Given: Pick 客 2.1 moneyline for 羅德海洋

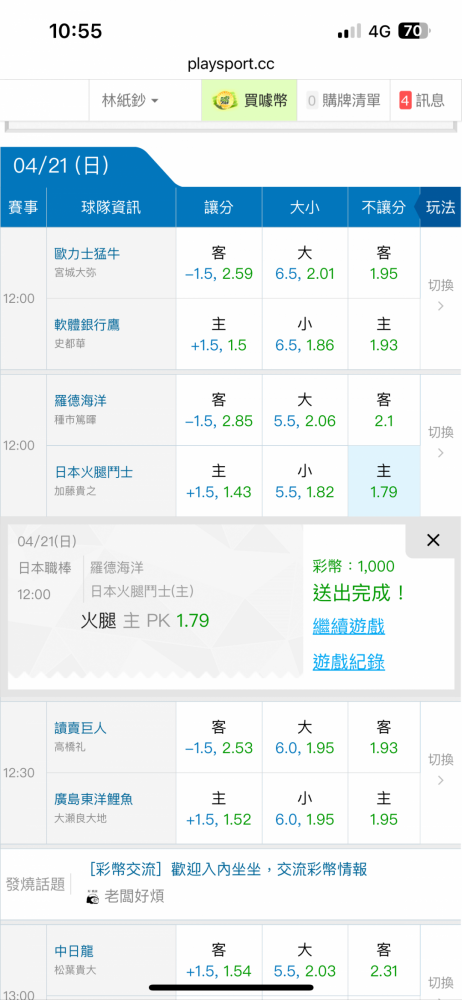Looking at the screenshot, I should tap(384, 411).
